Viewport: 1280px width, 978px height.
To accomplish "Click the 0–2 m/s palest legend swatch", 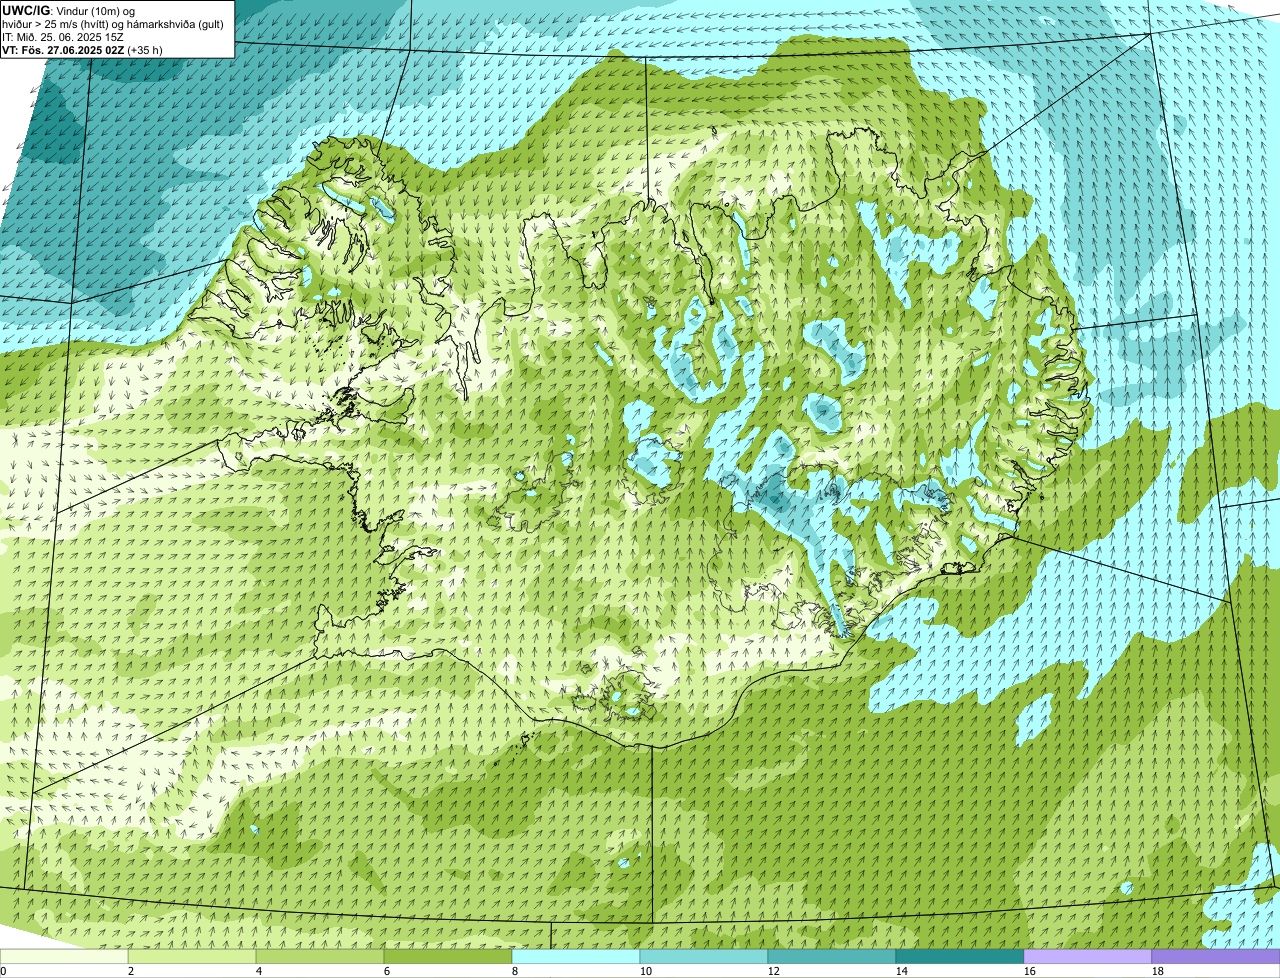I will pos(64,956).
